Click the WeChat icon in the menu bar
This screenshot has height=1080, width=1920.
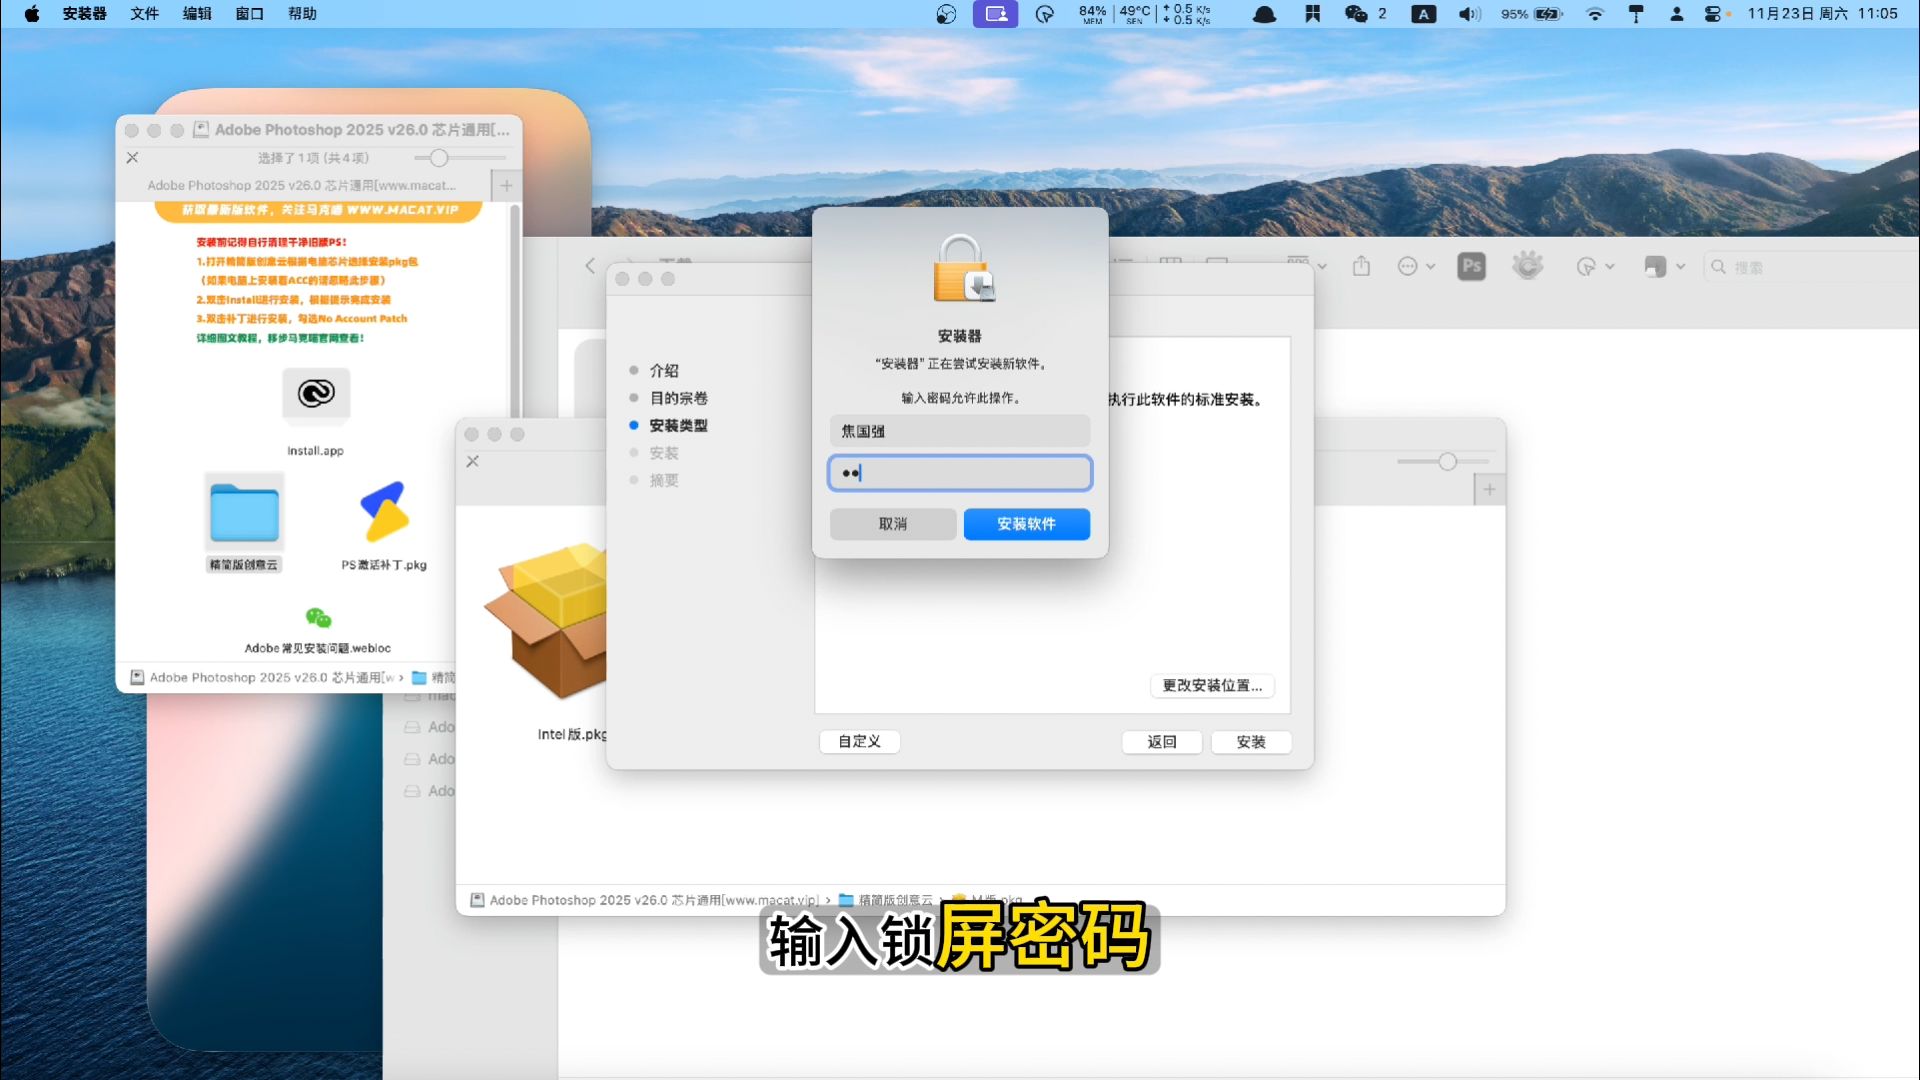1356,14
